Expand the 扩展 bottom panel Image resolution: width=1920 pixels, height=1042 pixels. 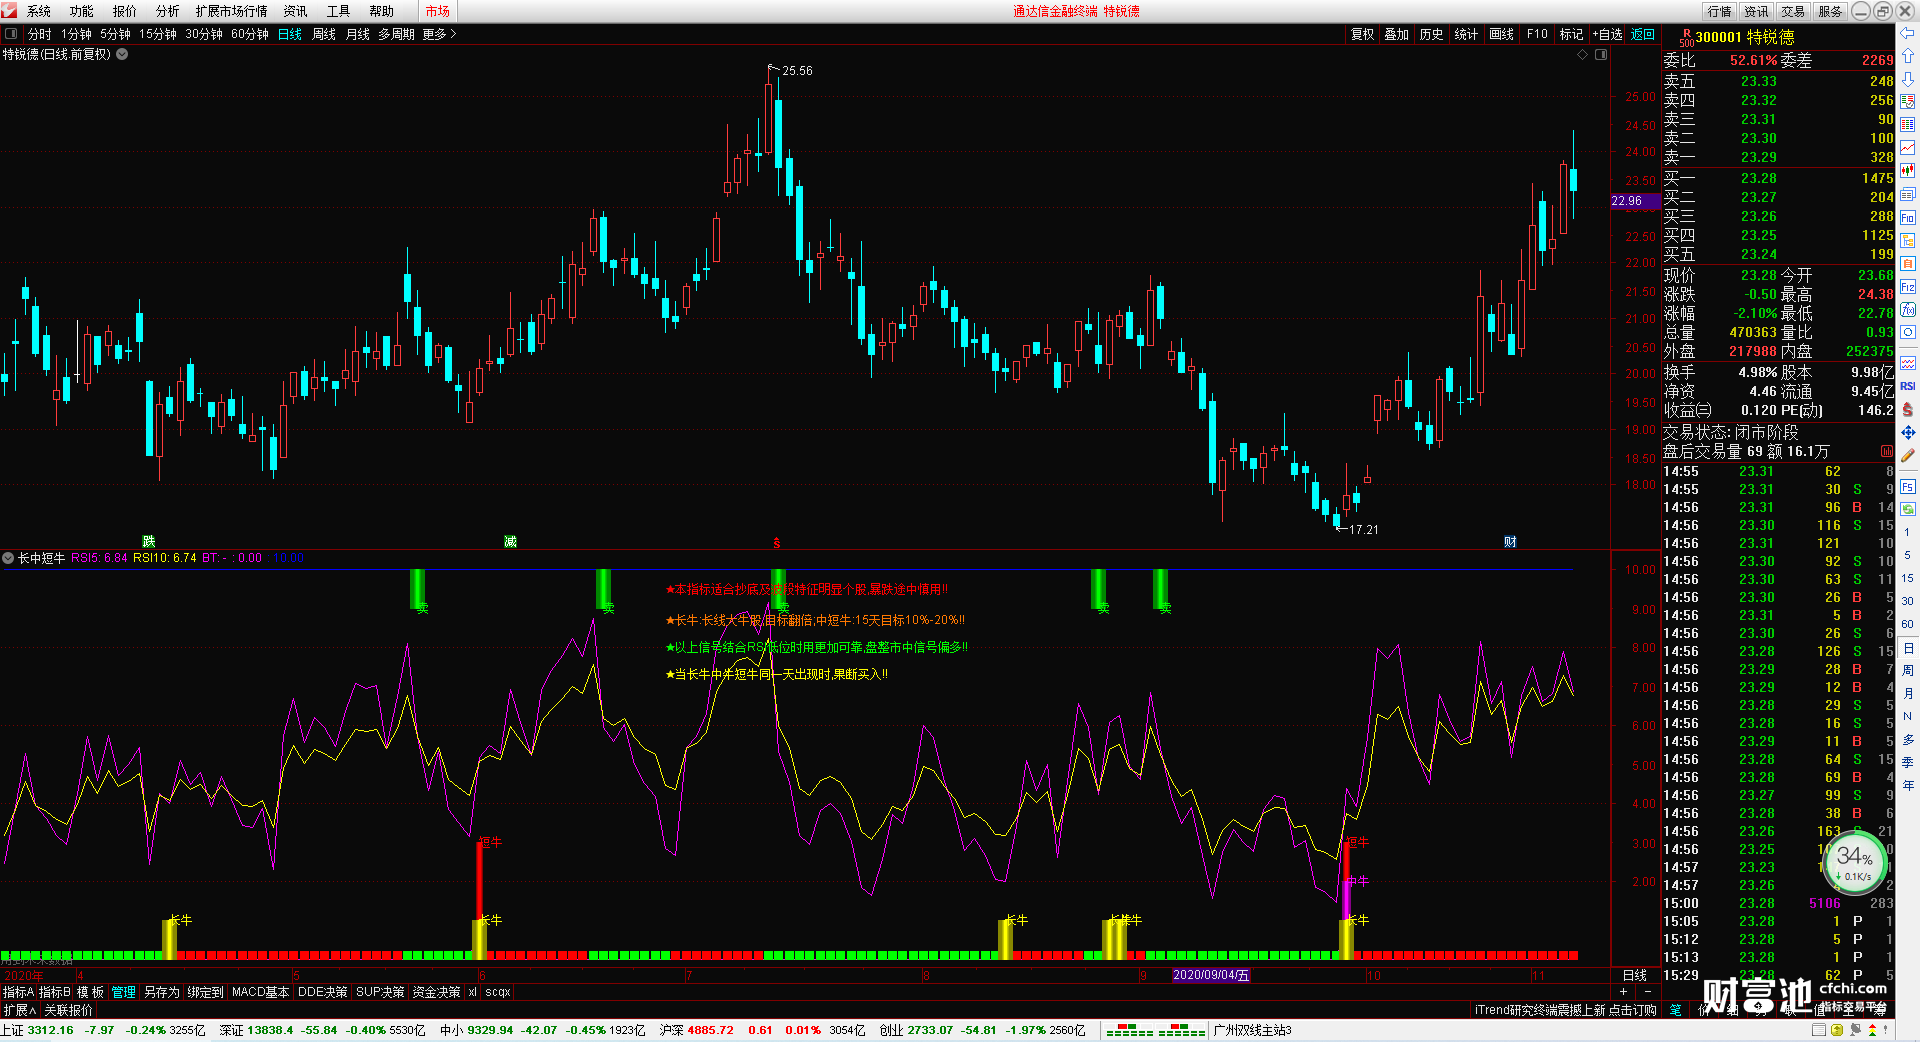19,1010
